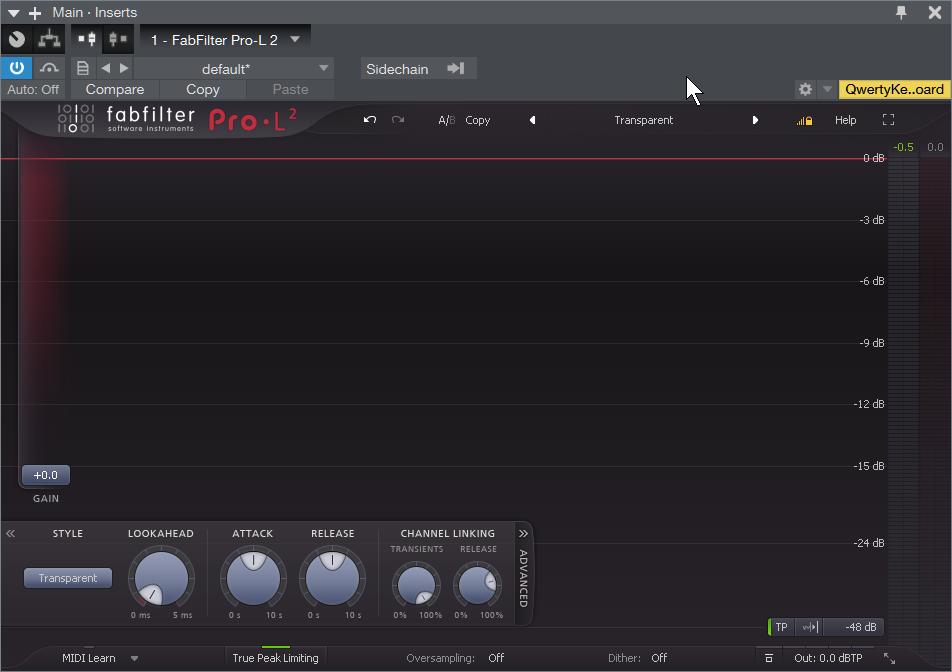Viewport: 952px width, 672px height.
Task: Open the default* preset dropdown
Action: click(234, 69)
